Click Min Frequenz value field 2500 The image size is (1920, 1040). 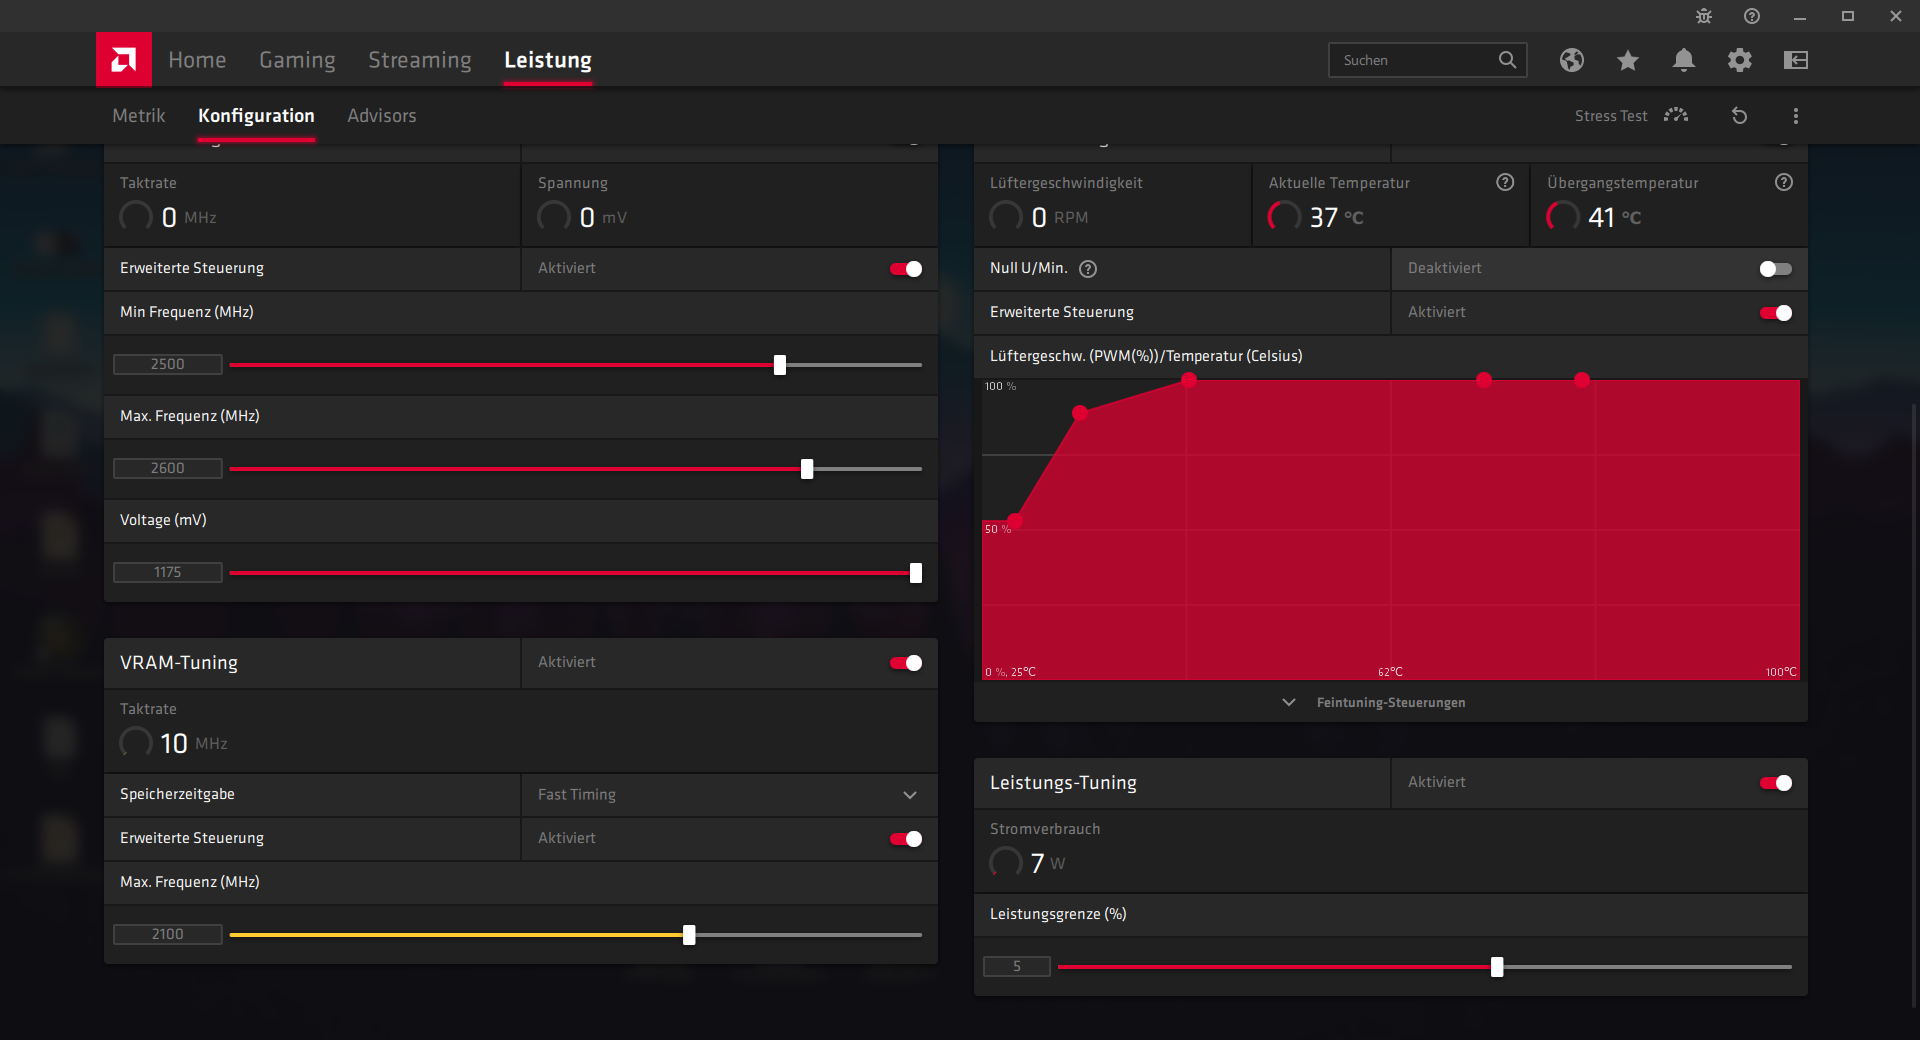(x=168, y=365)
